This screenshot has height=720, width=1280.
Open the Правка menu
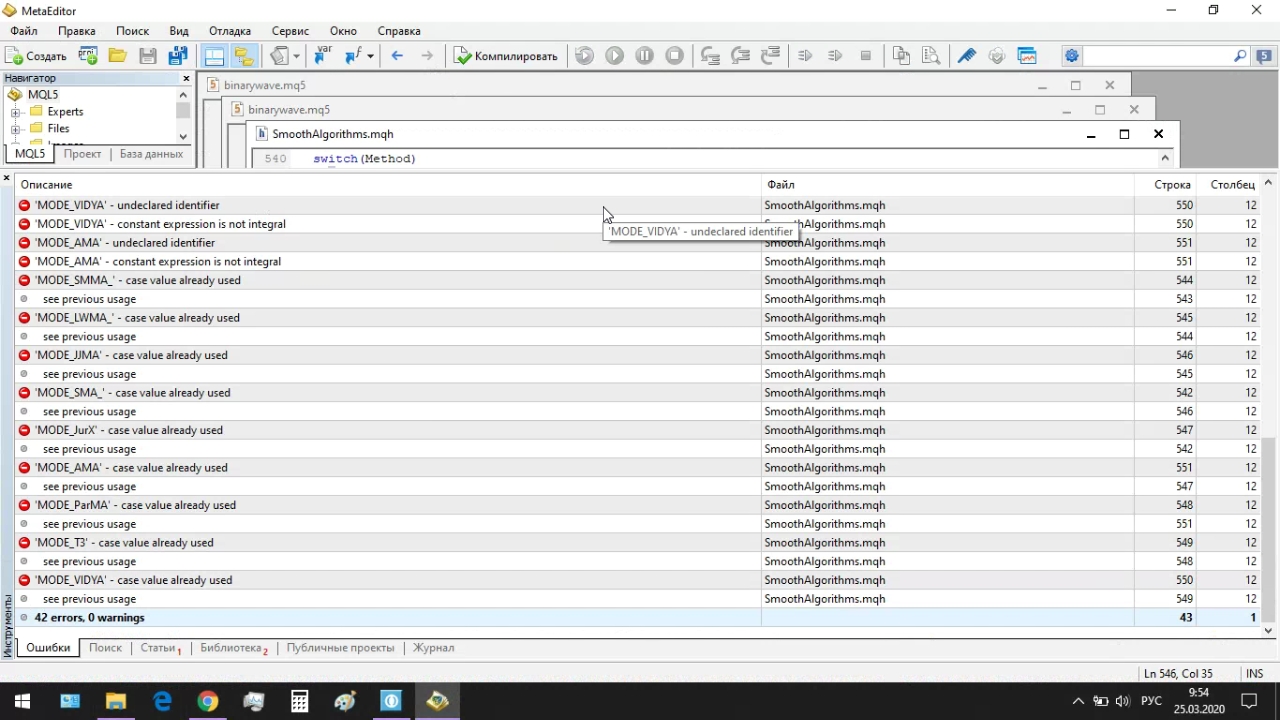[x=77, y=31]
